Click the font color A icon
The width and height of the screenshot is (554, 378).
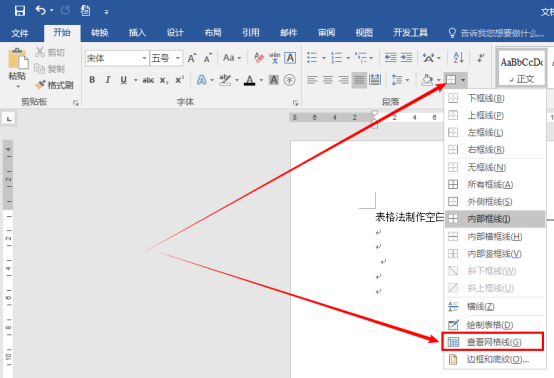tap(250, 80)
